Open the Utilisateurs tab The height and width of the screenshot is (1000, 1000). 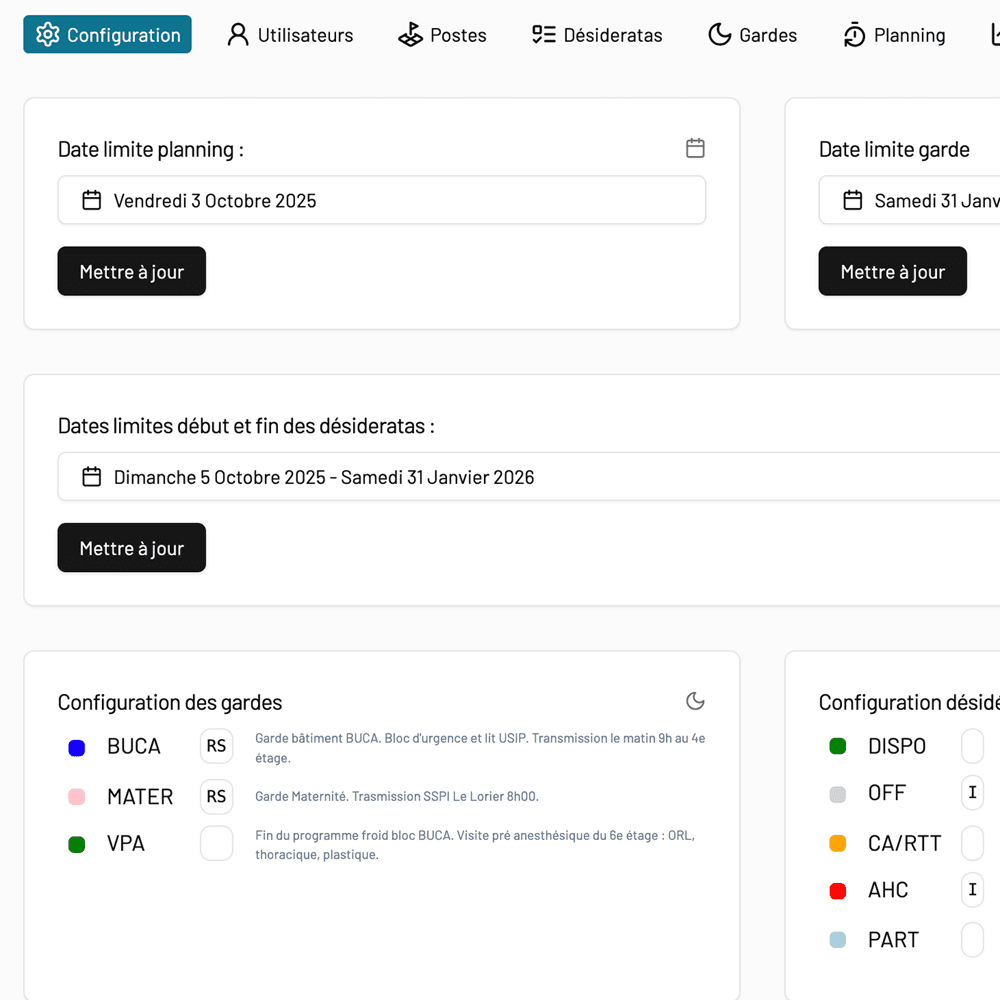[x=290, y=35]
